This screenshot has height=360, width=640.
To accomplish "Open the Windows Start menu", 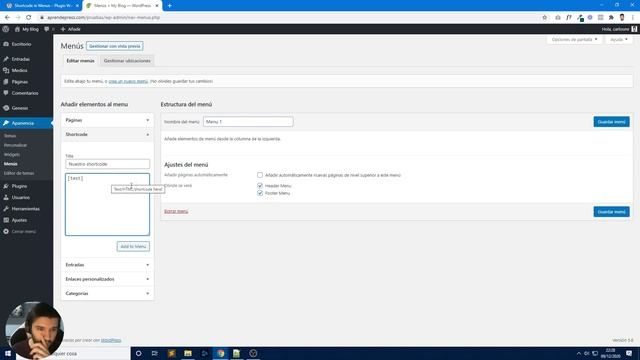I will tap(8, 353).
